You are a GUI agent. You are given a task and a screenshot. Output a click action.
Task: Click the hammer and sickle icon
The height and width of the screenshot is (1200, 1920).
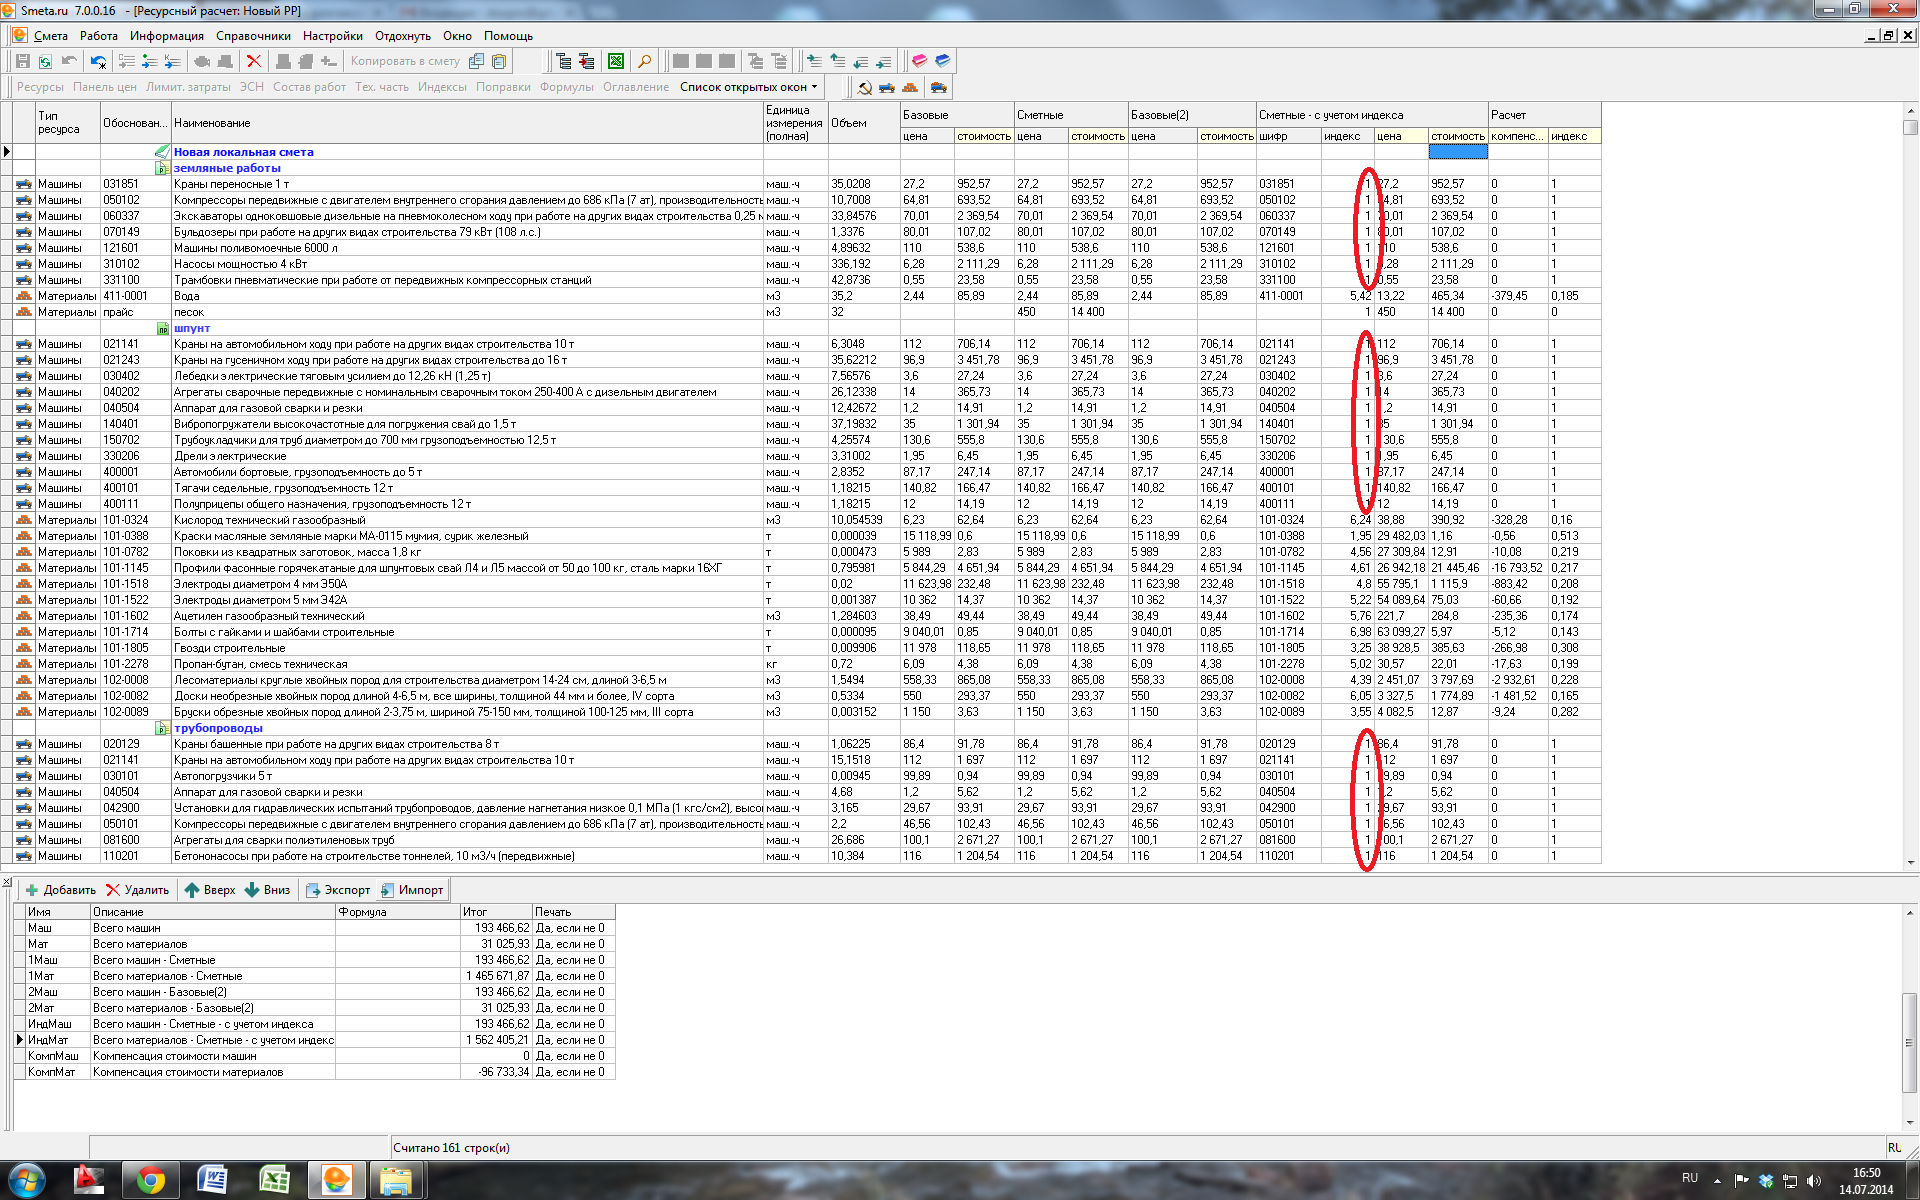[x=865, y=88]
